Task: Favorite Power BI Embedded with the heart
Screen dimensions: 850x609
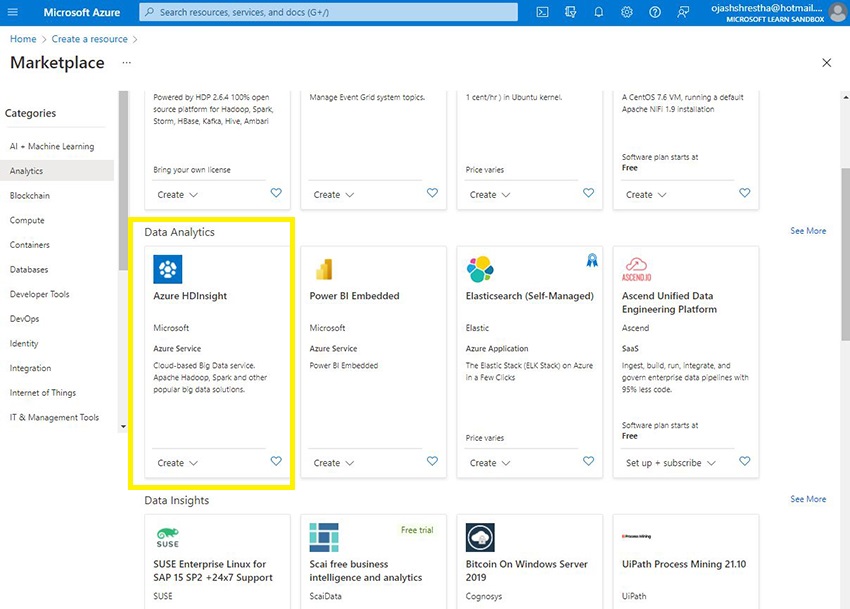Action: pos(432,462)
